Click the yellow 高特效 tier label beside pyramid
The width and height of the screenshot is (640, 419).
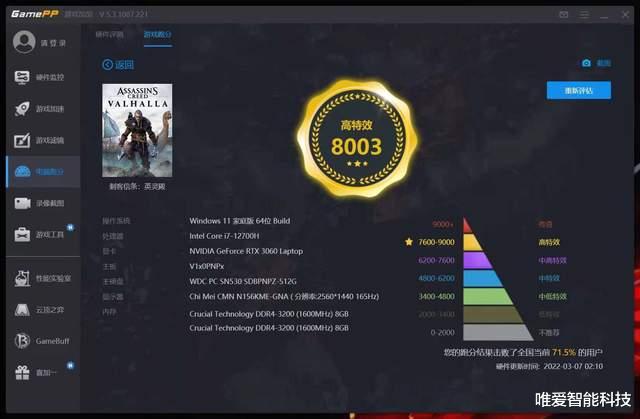[x=549, y=242]
